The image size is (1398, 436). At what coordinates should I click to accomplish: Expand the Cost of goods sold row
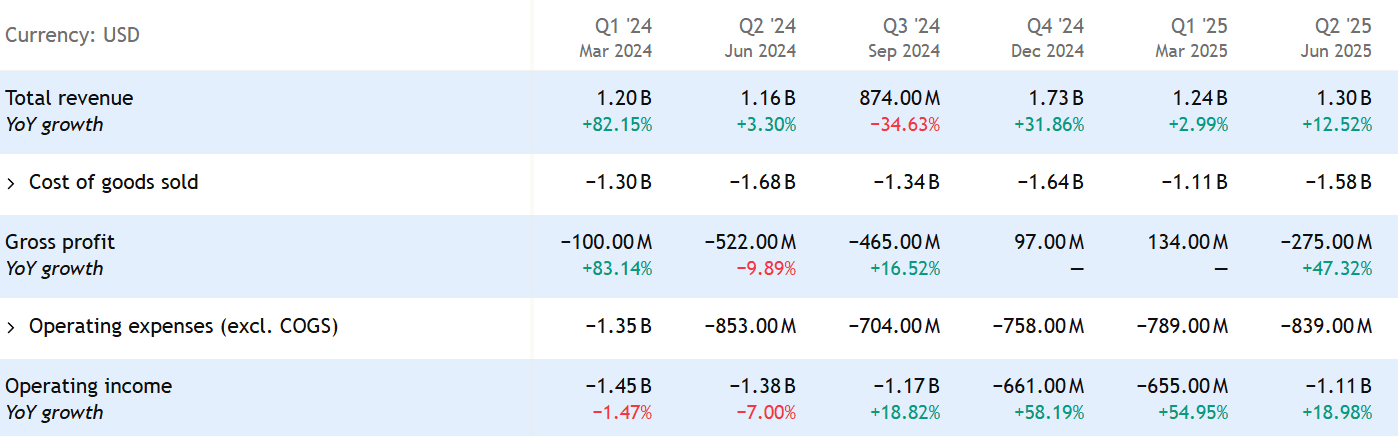tap(12, 183)
